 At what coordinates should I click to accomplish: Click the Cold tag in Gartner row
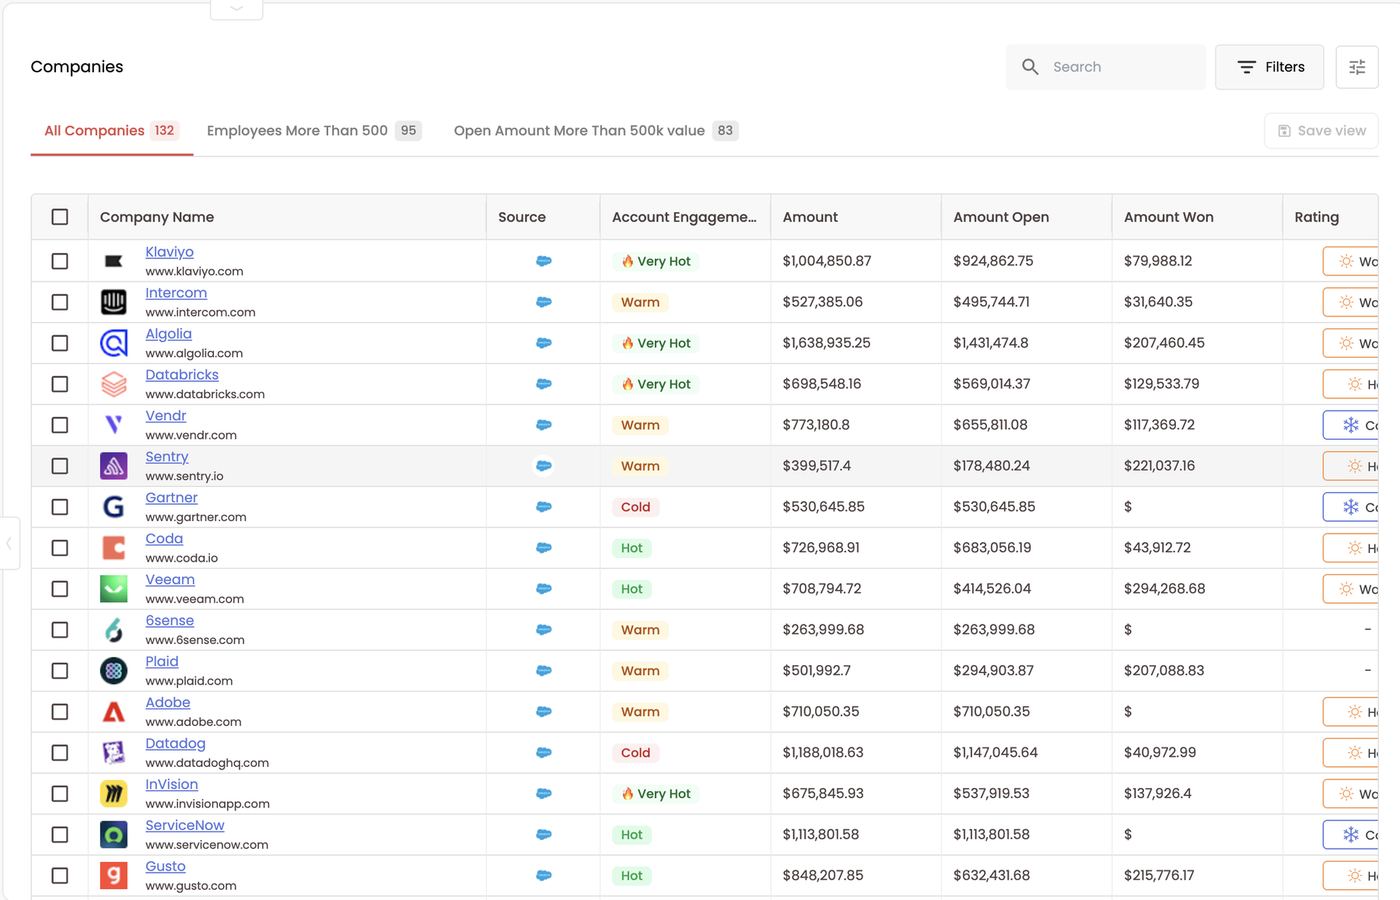[636, 507]
